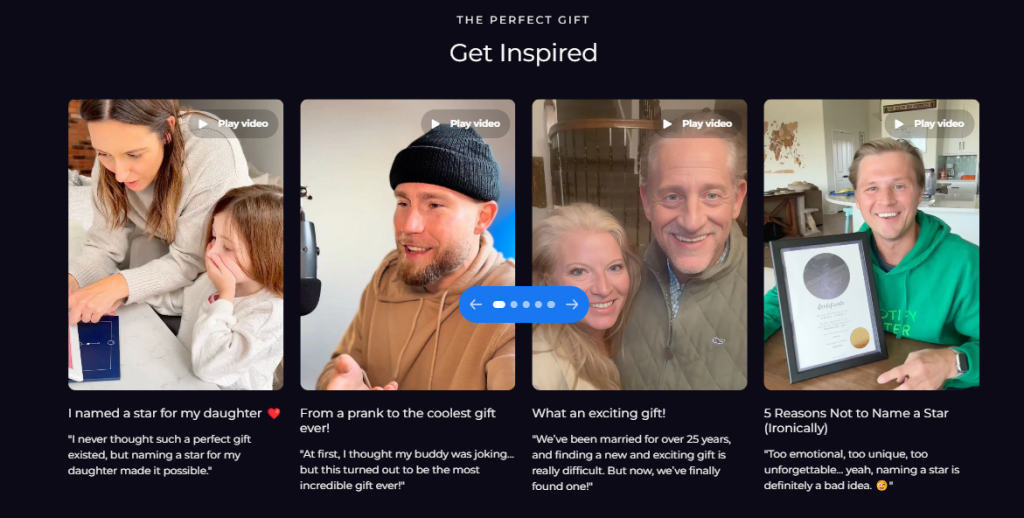This screenshot has height=518, width=1024.
Task: Select the fifth carousel pagination dot
Action: pos(551,304)
